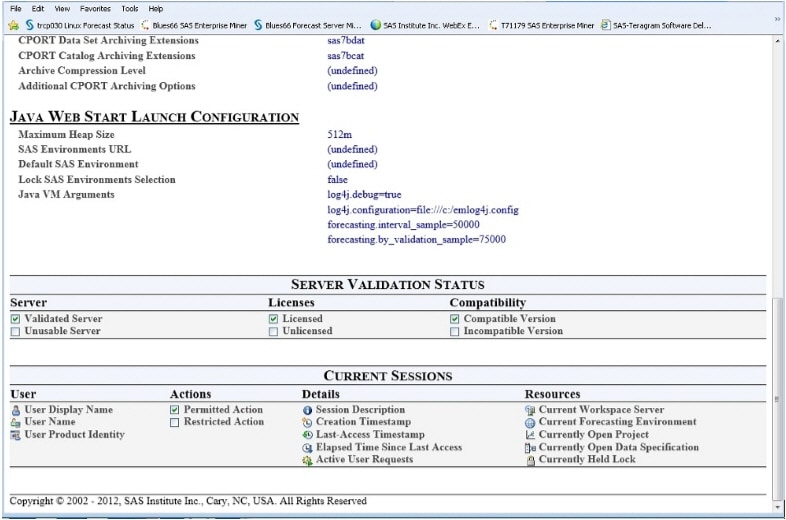Expand the favorites bar overflow chevron

[777, 19]
